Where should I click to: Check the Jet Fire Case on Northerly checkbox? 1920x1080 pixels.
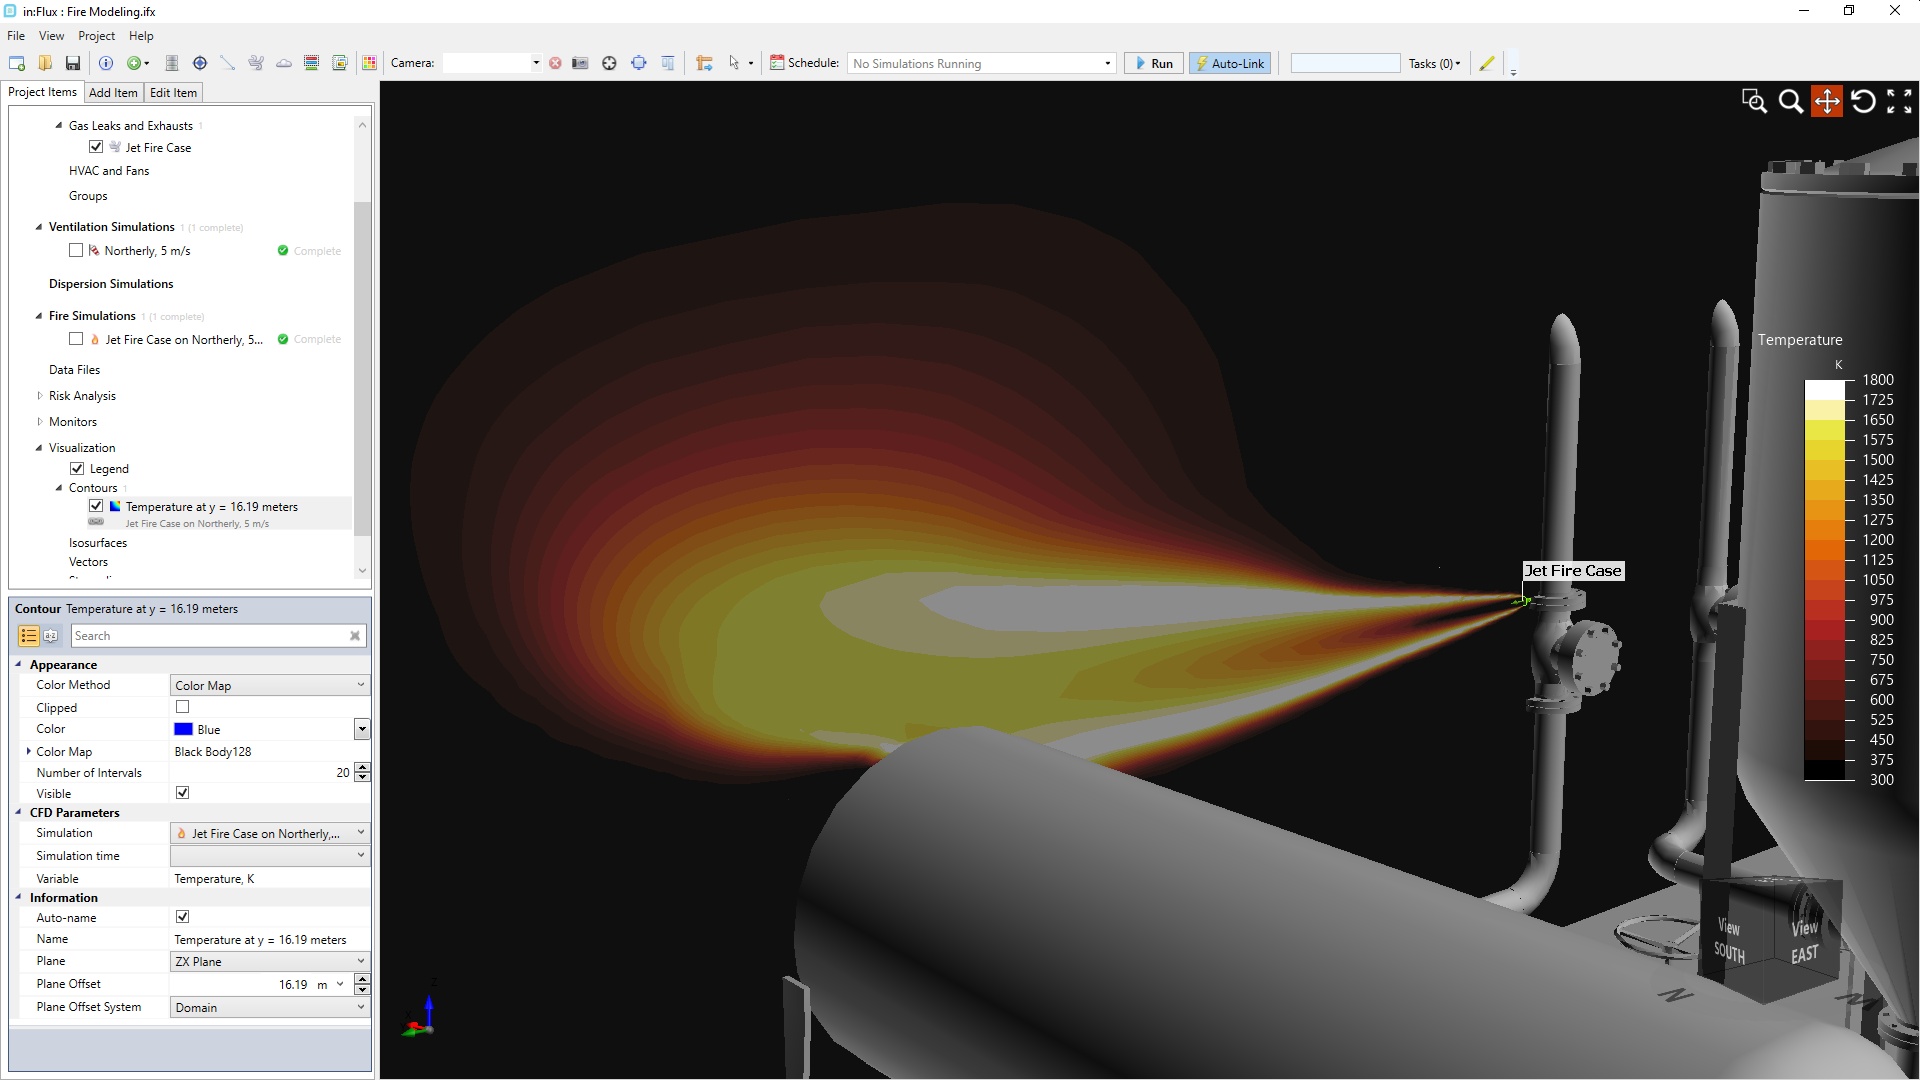(x=76, y=339)
